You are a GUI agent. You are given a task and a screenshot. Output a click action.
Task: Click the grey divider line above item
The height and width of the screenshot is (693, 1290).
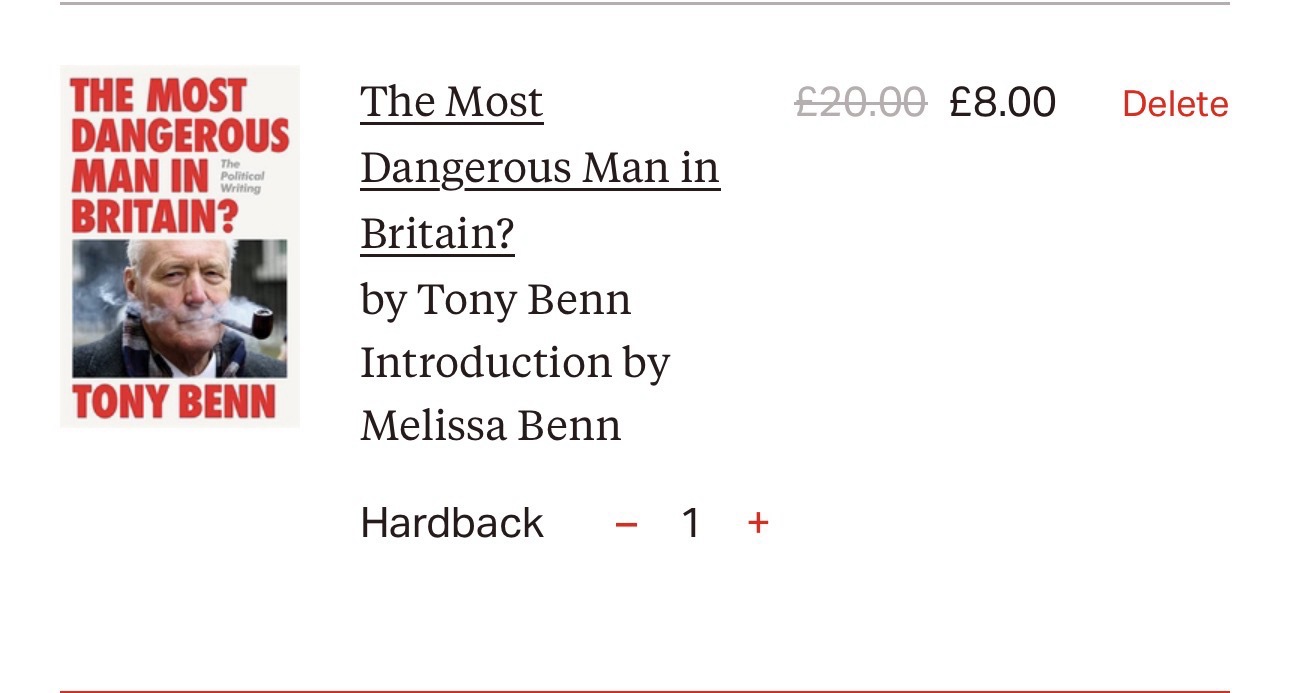(645, 4)
